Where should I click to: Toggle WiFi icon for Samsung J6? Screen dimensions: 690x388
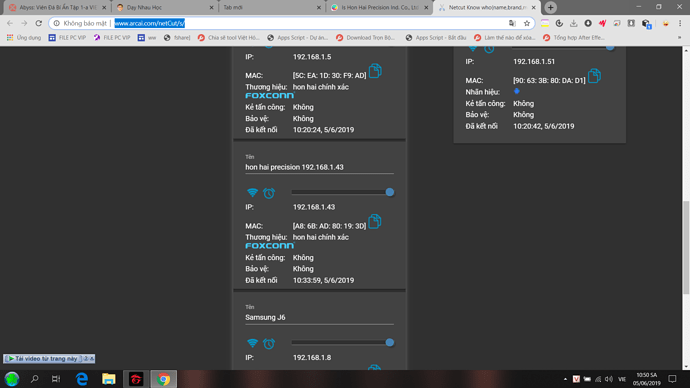point(252,343)
